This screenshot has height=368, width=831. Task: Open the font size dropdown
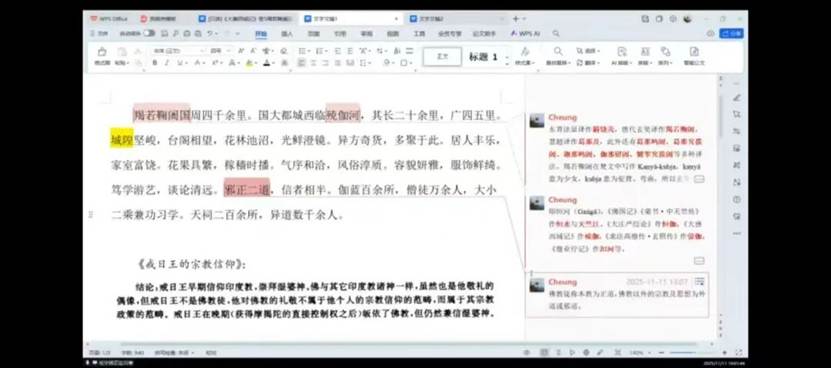click(228, 51)
